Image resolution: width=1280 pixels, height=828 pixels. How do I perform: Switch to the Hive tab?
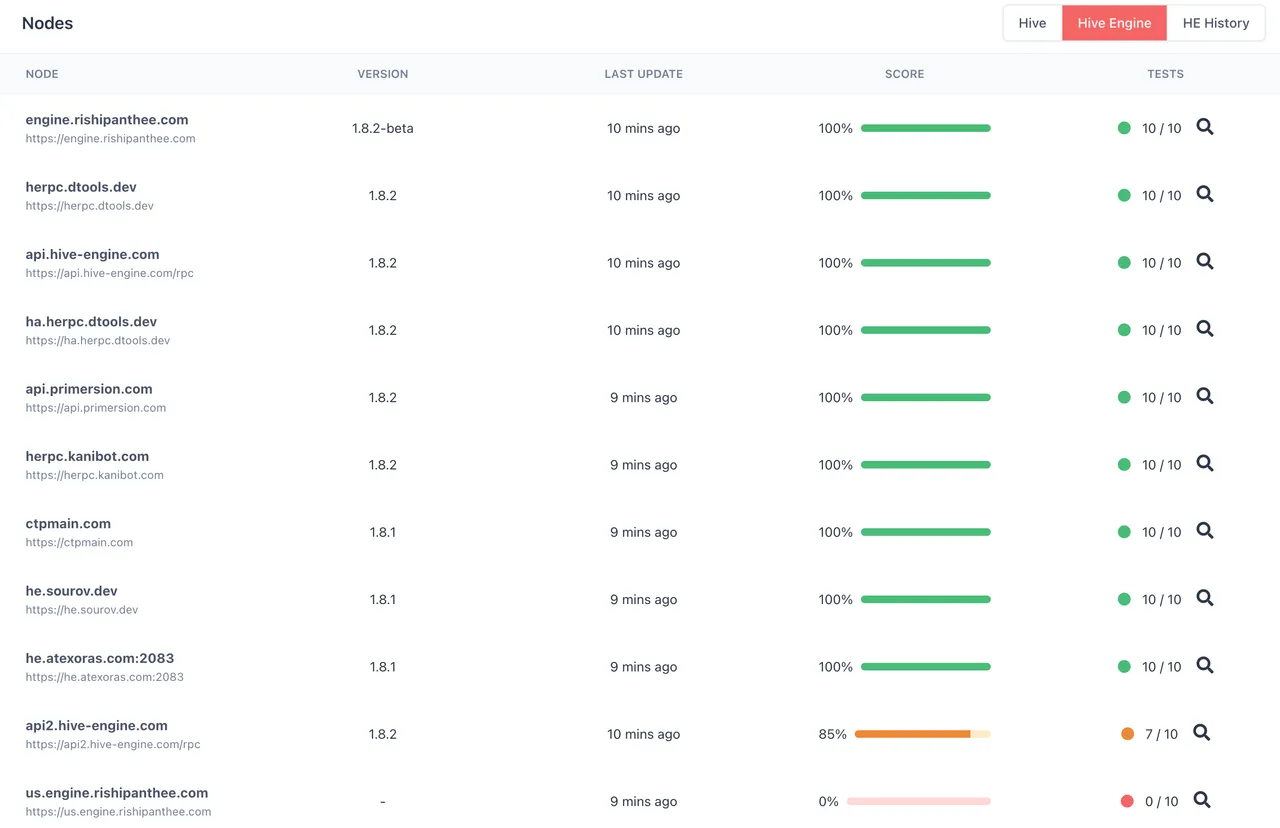pyautogui.click(x=1032, y=23)
